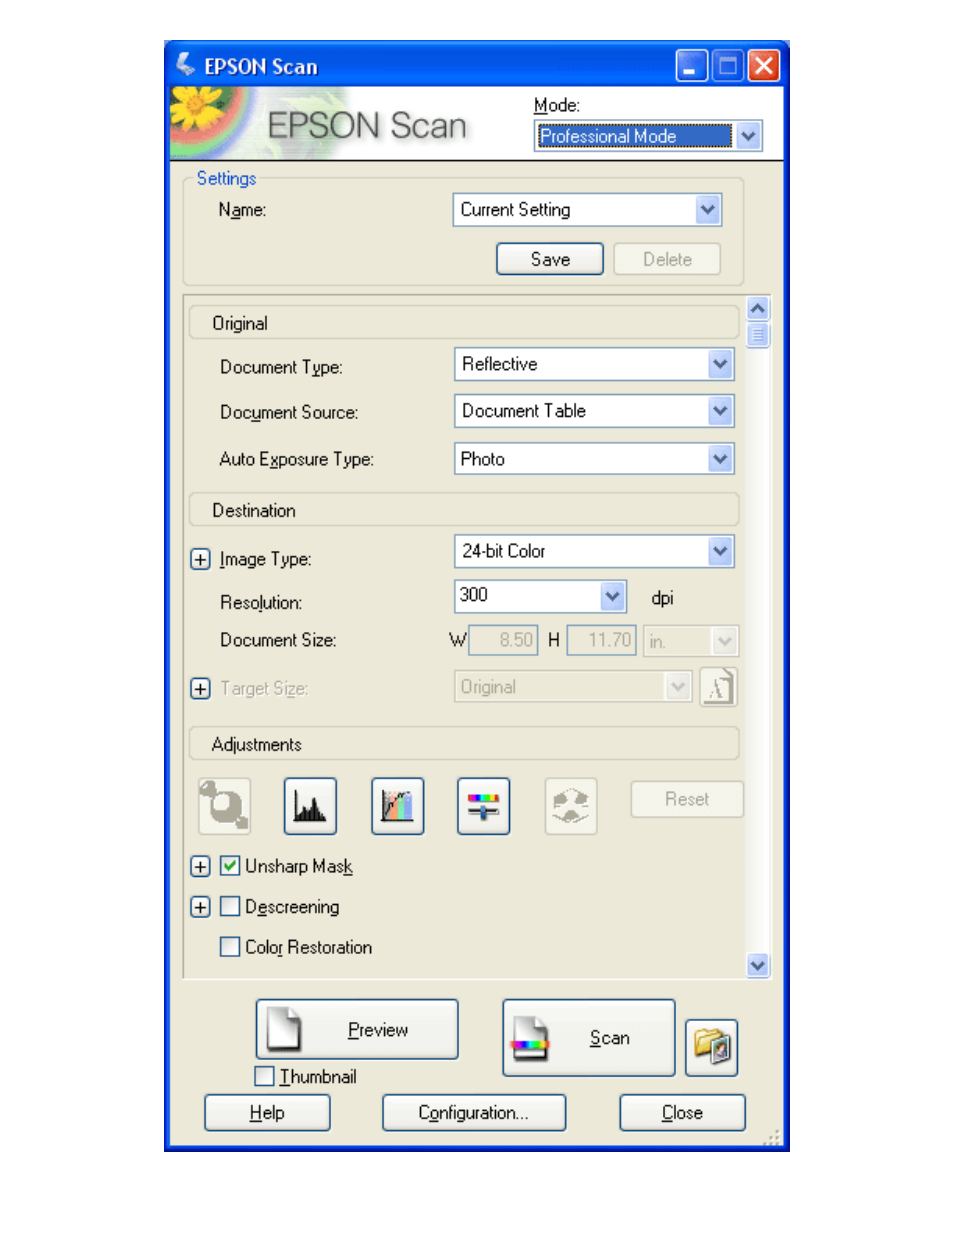This screenshot has width=954, height=1235.
Task: Open the document size units dropdown
Action: 691,640
